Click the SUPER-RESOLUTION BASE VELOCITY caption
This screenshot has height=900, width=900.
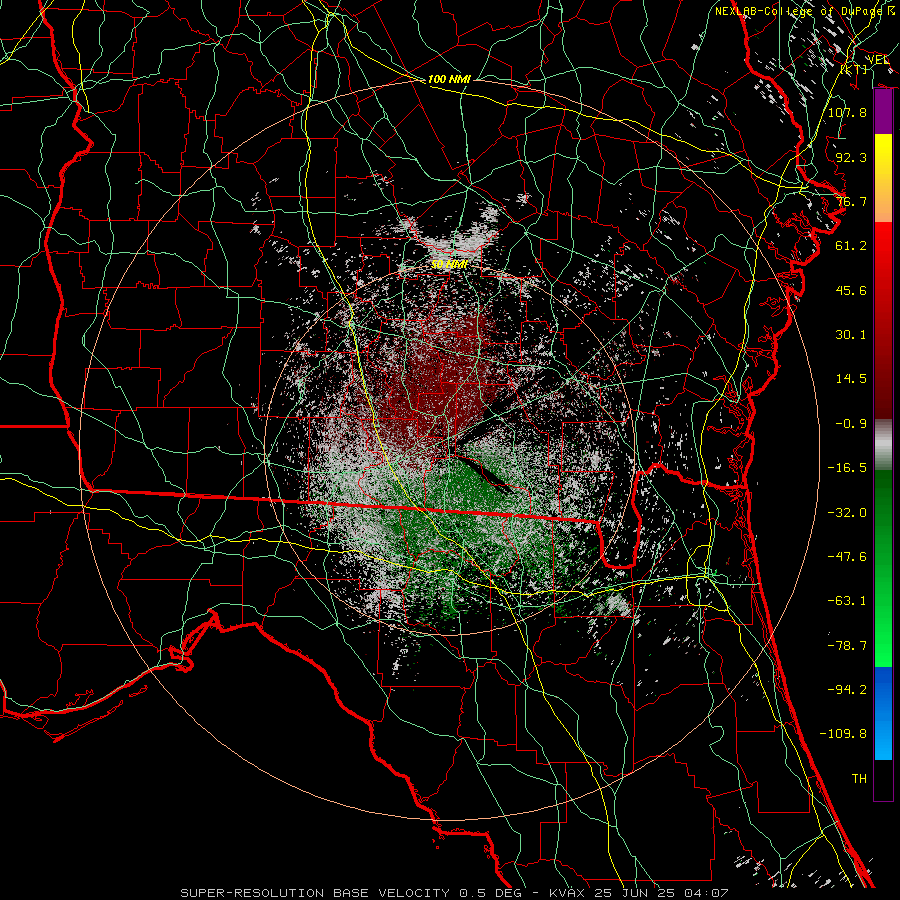pyautogui.click(x=315, y=893)
